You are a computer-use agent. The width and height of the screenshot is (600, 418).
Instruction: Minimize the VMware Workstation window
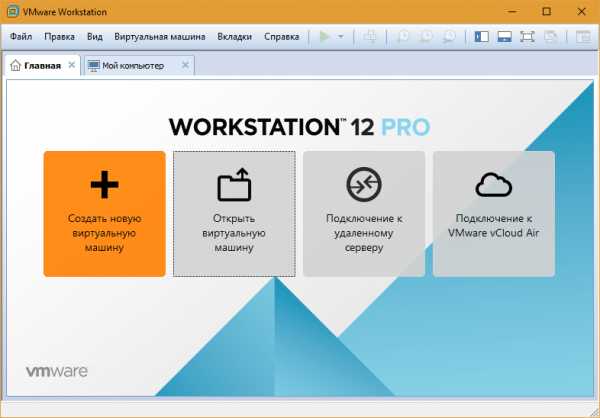[512, 11]
